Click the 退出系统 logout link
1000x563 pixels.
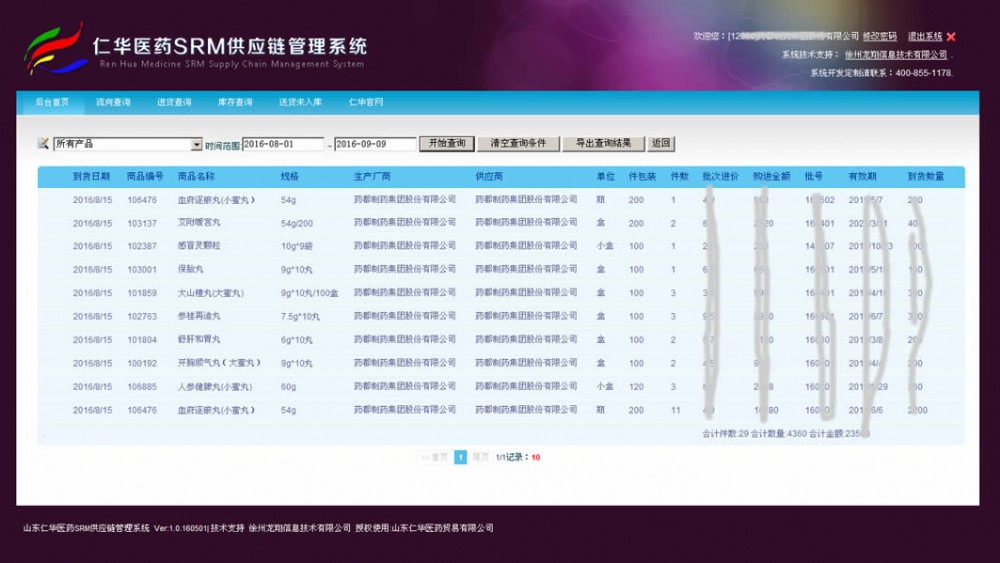(x=925, y=37)
